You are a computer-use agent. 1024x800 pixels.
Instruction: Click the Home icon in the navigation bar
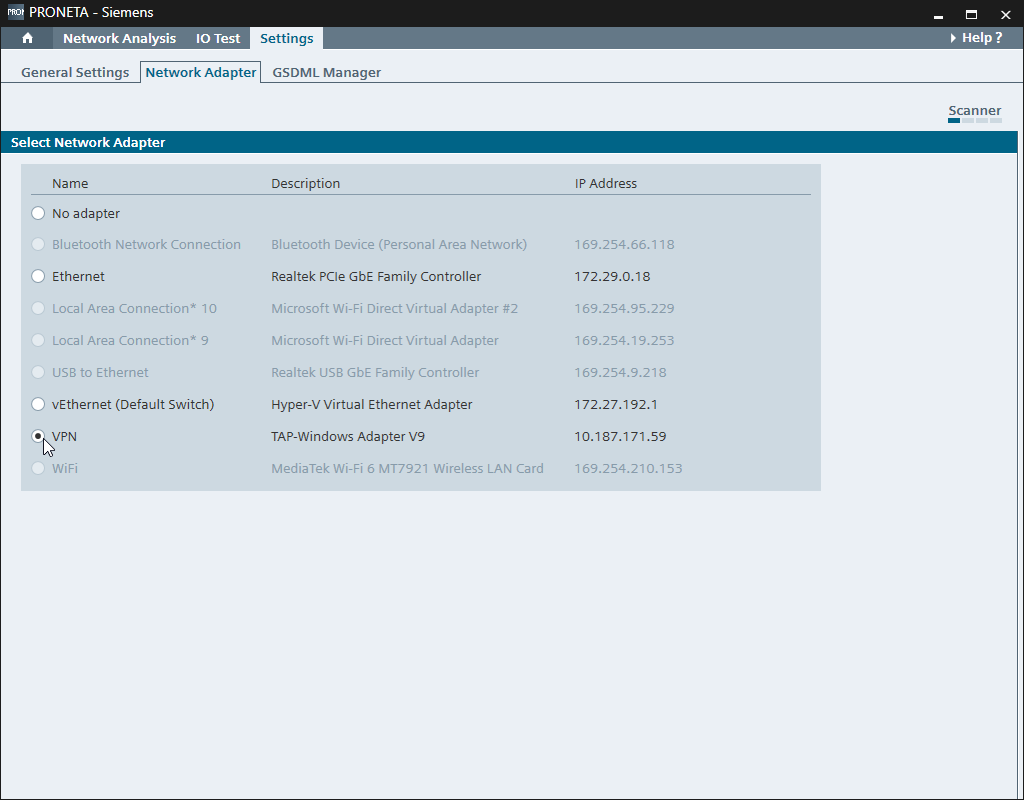coord(27,38)
